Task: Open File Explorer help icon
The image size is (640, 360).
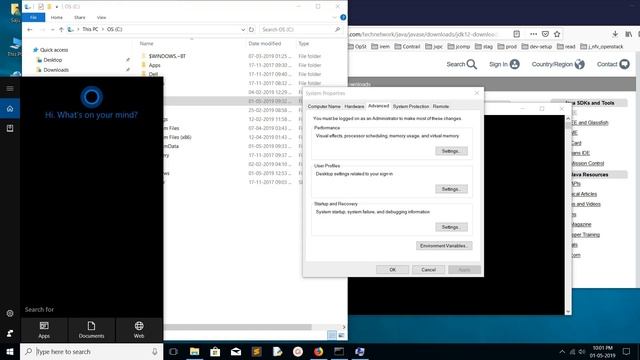Action: point(343,18)
